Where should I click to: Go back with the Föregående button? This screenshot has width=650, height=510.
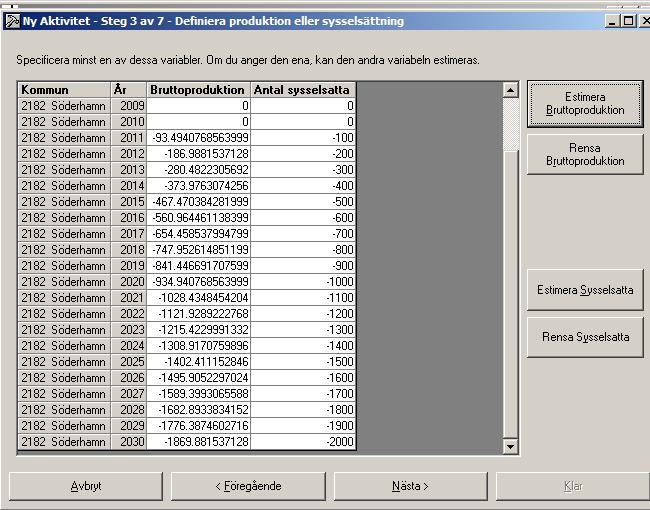[x=248, y=486]
